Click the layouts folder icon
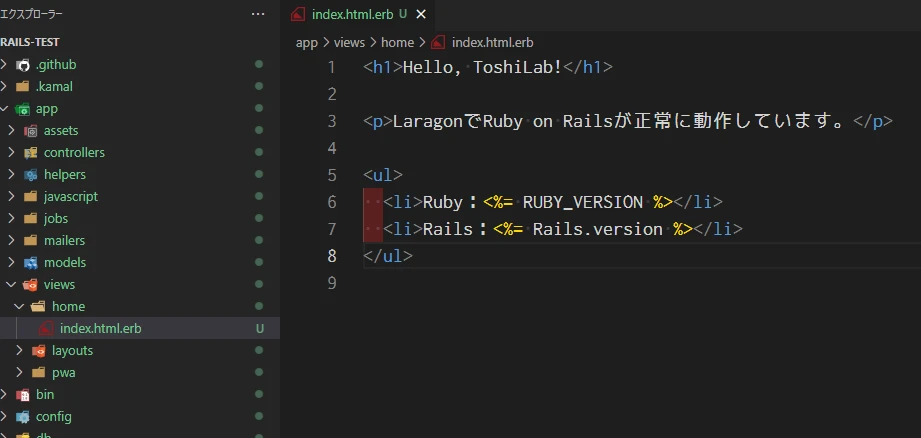The width and height of the screenshot is (921, 438). click(x=39, y=351)
